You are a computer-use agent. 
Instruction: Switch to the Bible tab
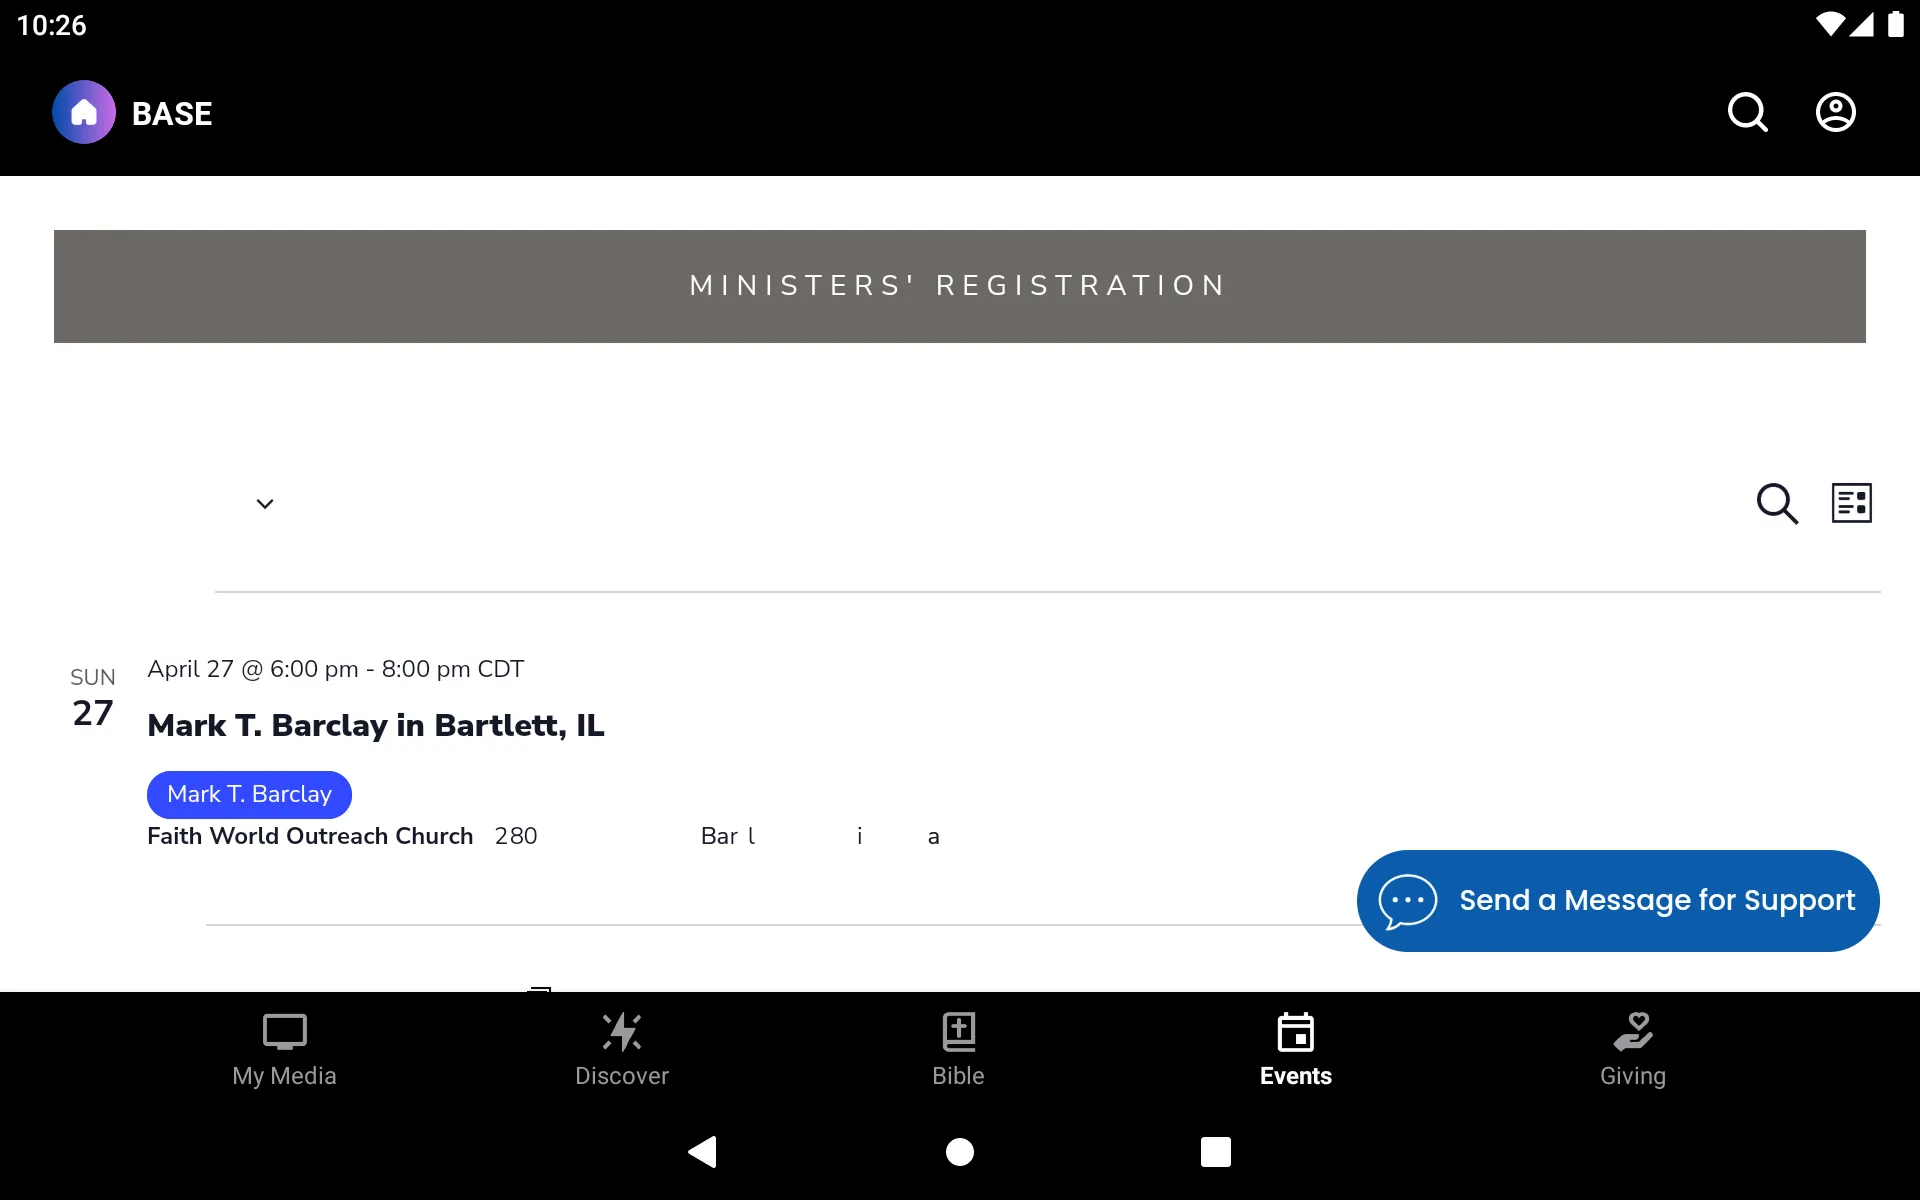click(958, 1050)
